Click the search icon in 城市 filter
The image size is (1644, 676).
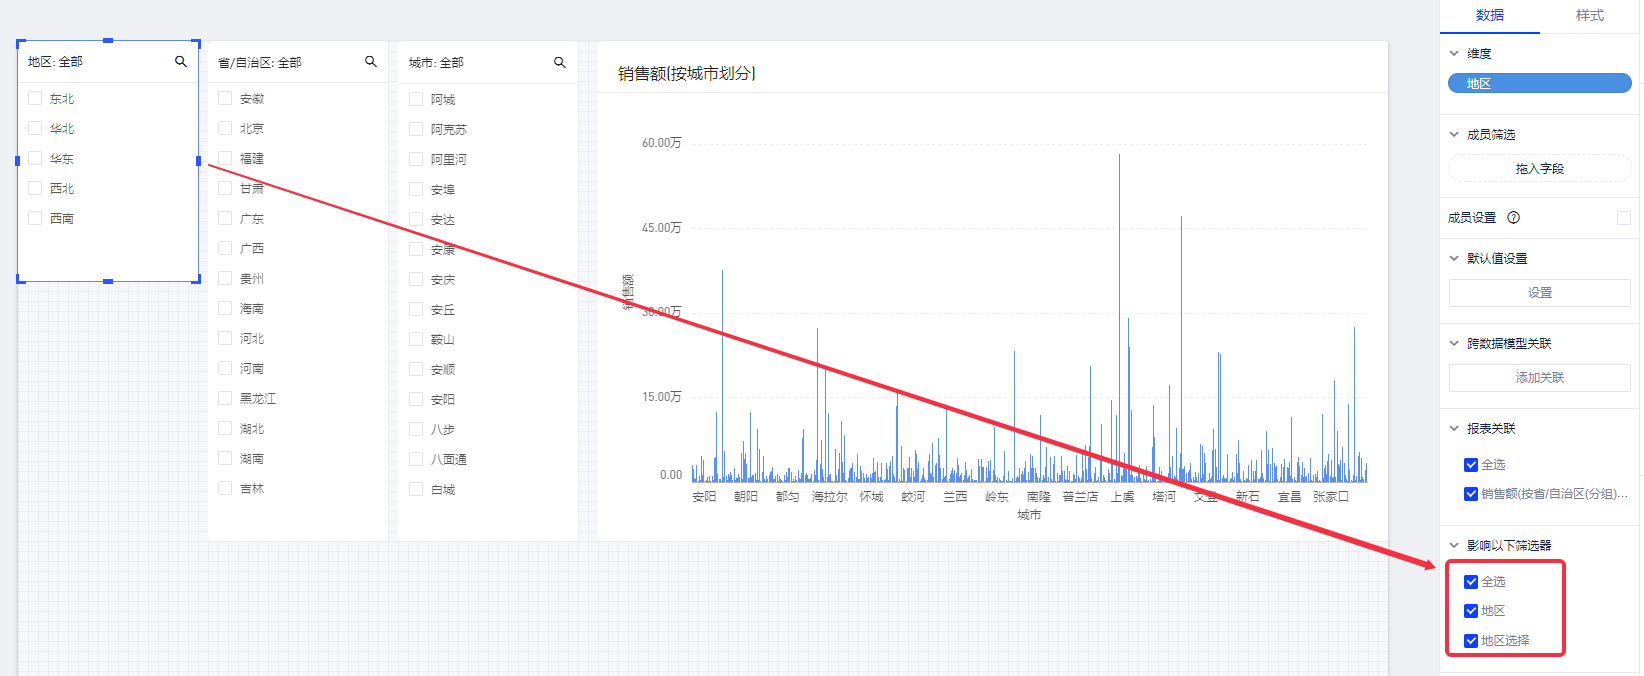pyautogui.click(x=560, y=63)
